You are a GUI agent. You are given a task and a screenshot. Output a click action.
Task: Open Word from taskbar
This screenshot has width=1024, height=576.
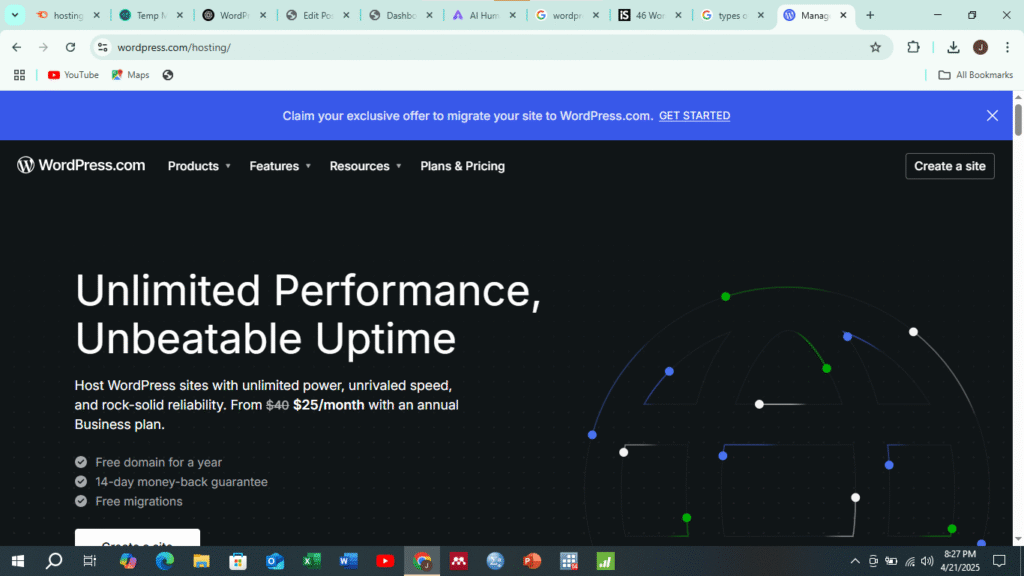348,561
